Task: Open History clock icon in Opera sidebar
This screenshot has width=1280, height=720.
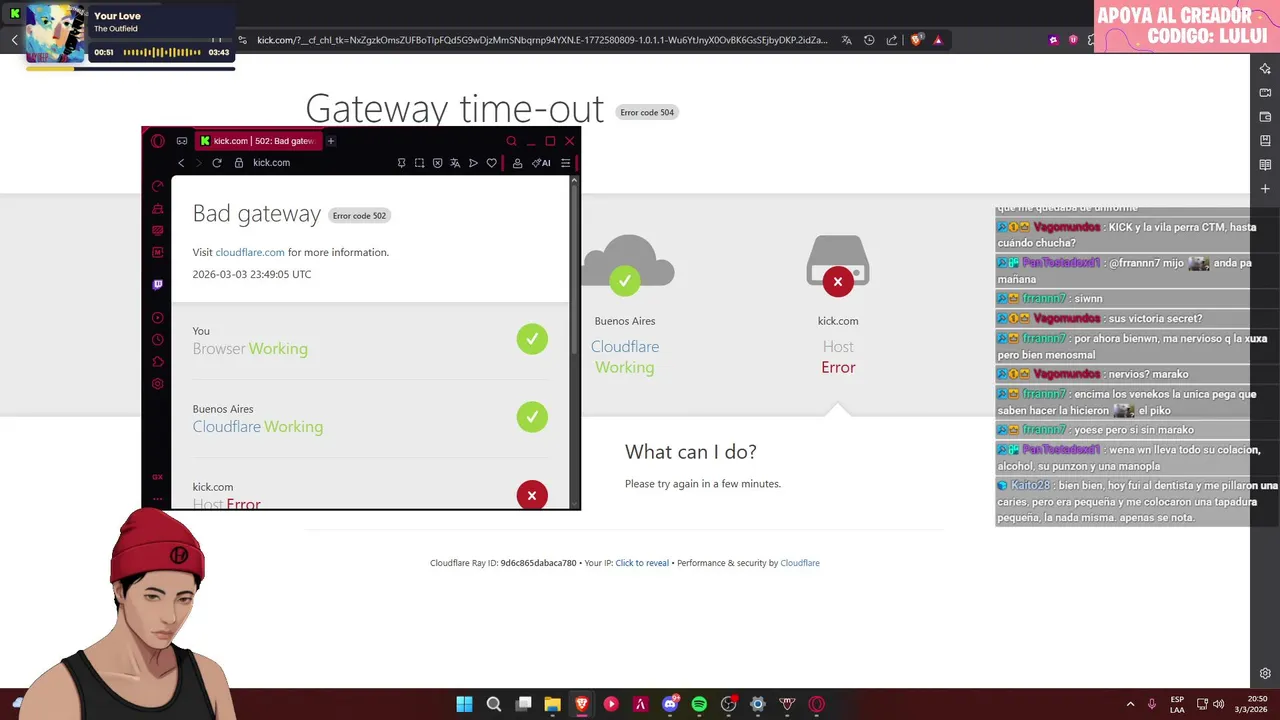Action: (x=157, y=340)
